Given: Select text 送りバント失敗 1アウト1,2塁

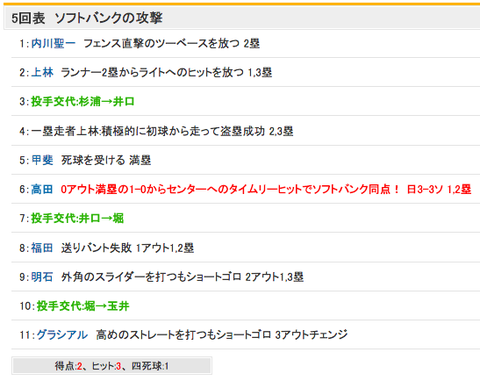Looking at the screenshot, I should (x=127, y=248).
